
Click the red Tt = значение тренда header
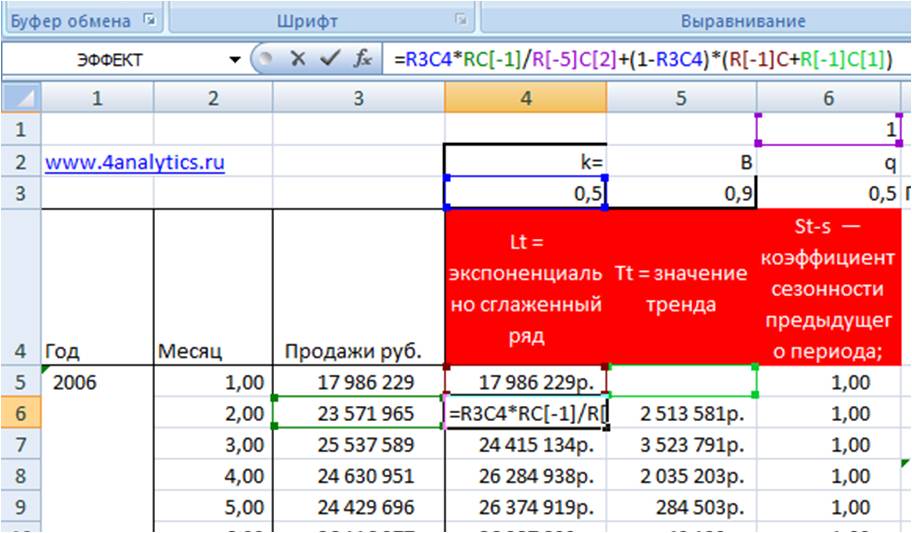pos(681,287)
